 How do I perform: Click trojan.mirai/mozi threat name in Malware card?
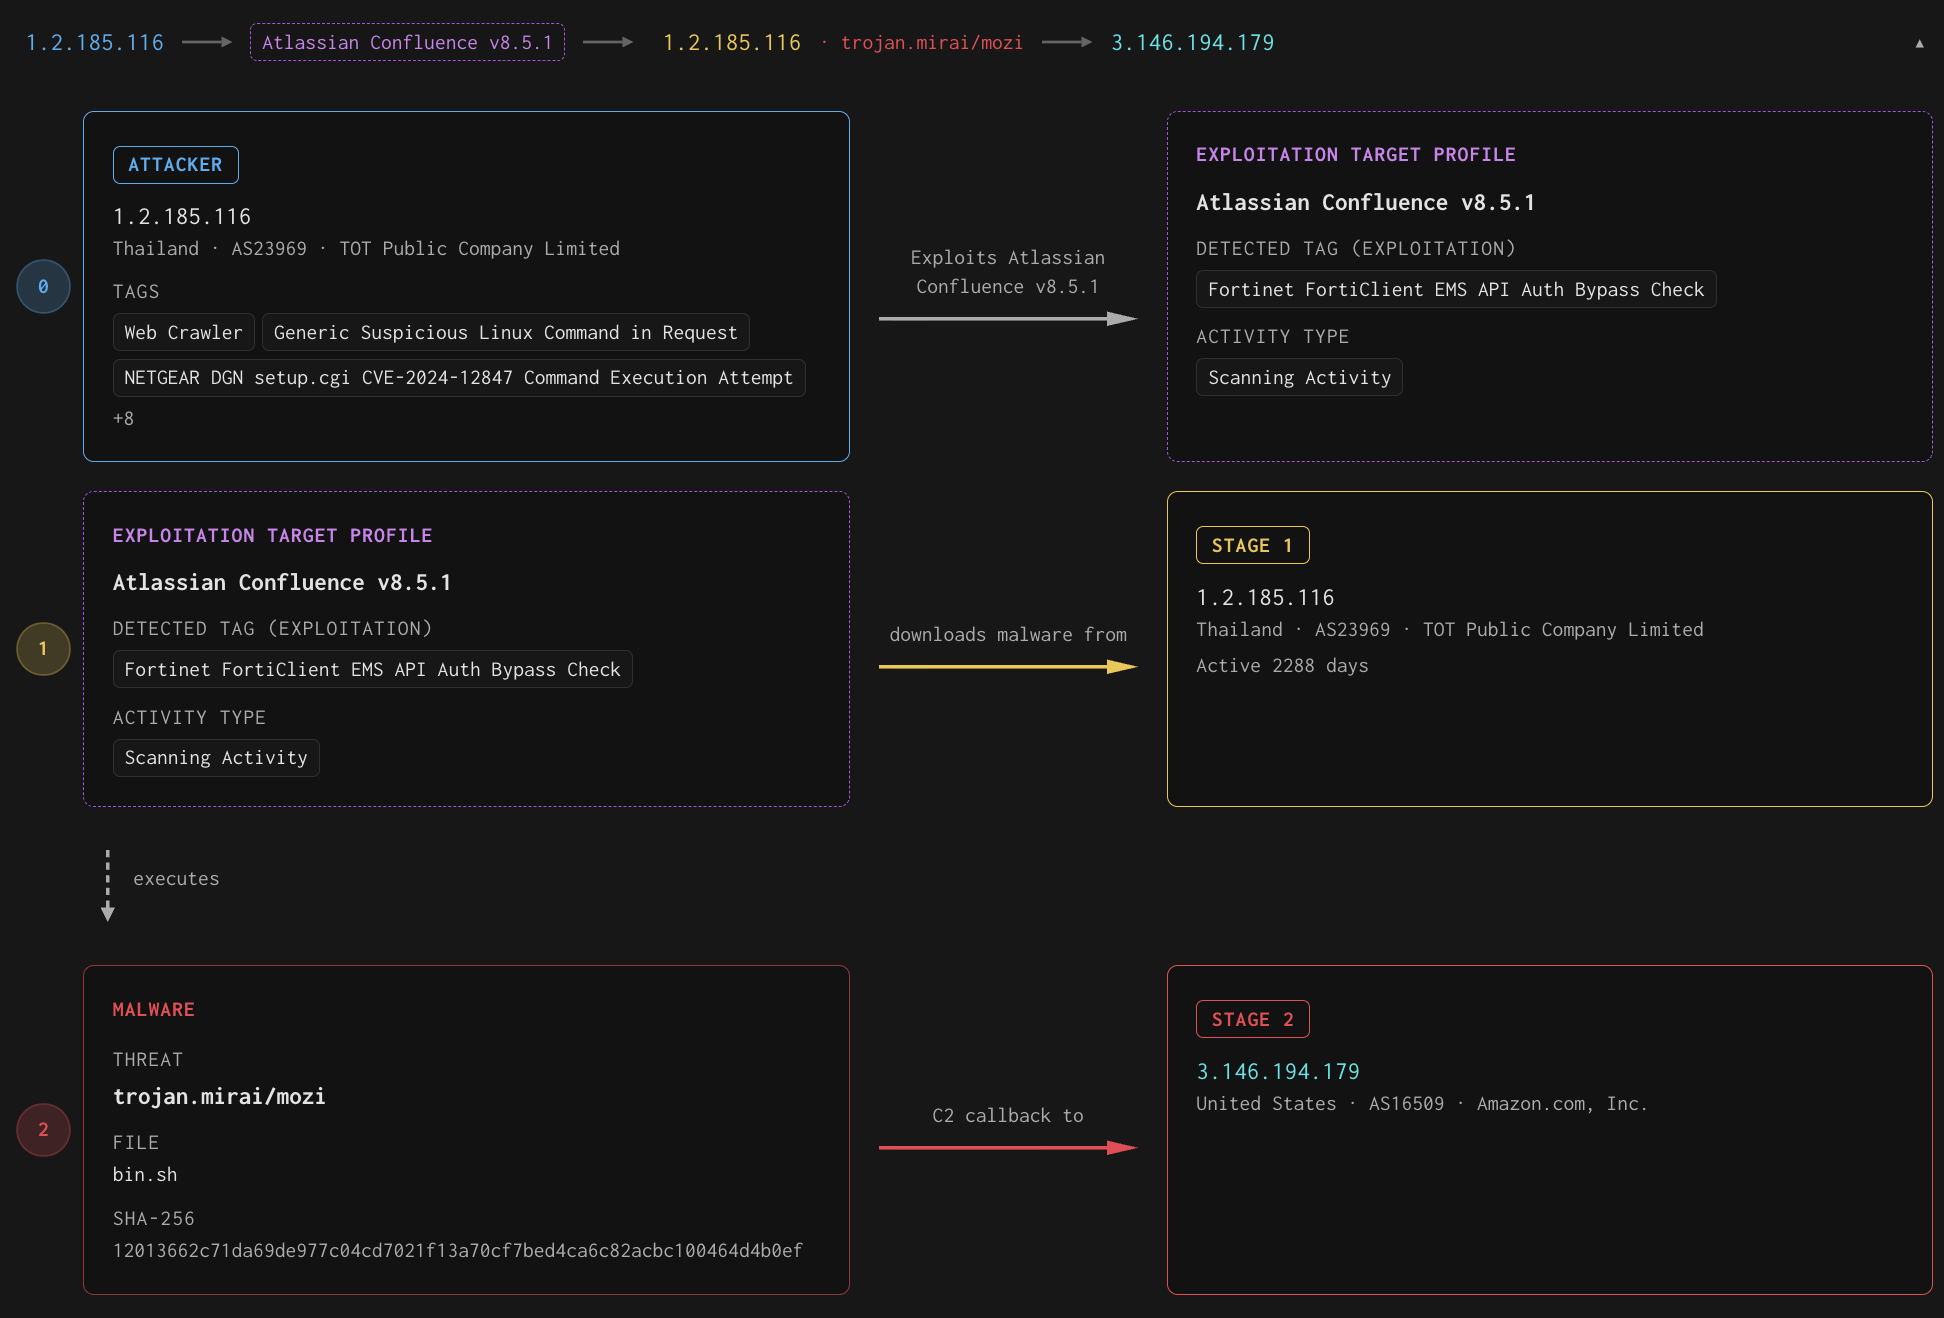[219, 1097]
